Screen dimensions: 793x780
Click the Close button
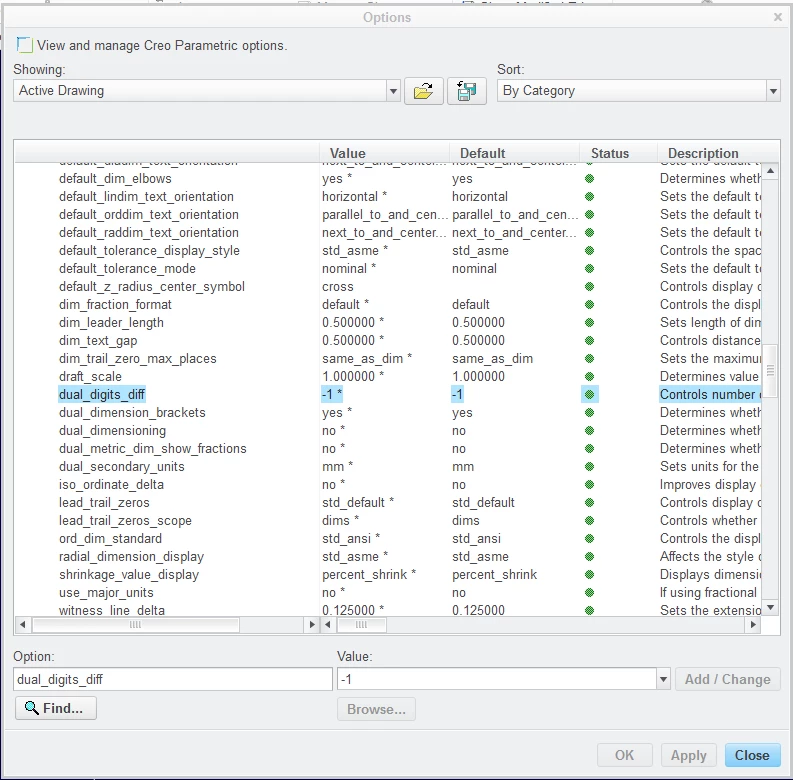pyautogui.click(x=752, y=755)
